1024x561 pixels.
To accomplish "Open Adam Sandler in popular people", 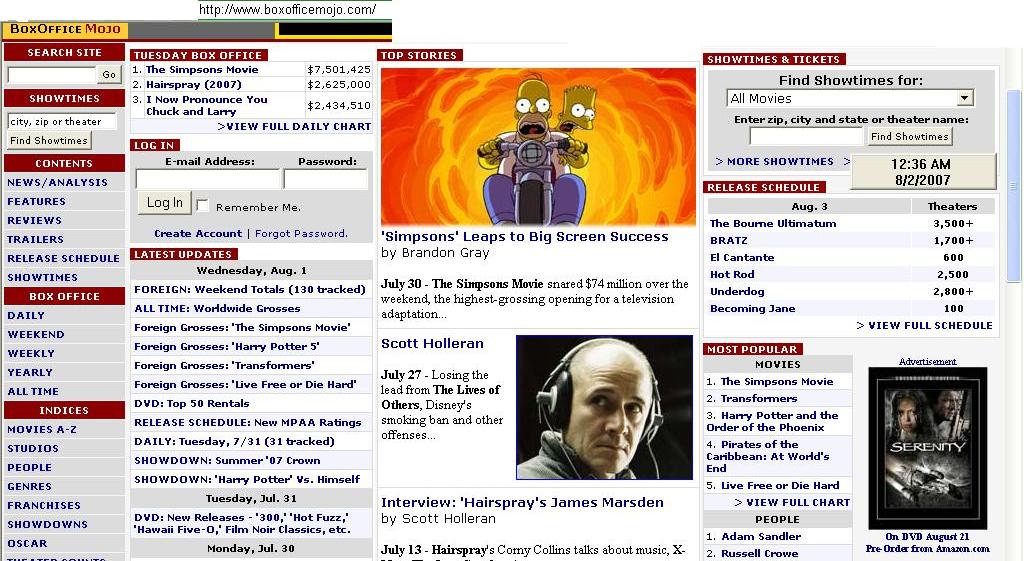I will 761,536.
